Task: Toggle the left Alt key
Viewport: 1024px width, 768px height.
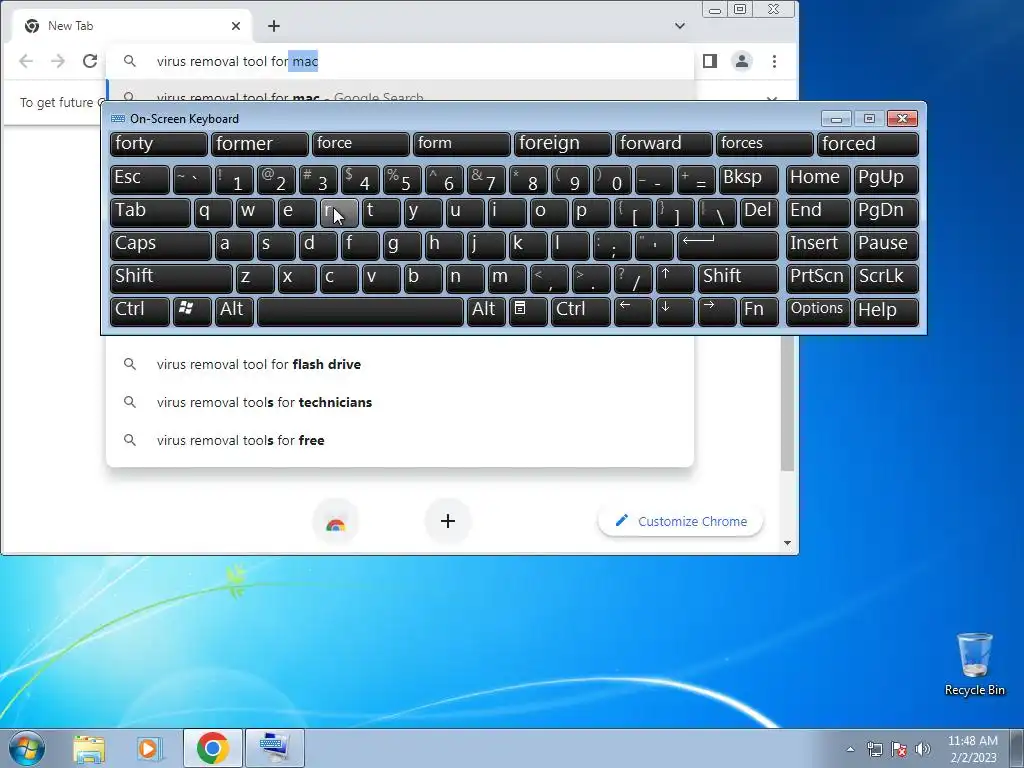Action: point(234,311)
